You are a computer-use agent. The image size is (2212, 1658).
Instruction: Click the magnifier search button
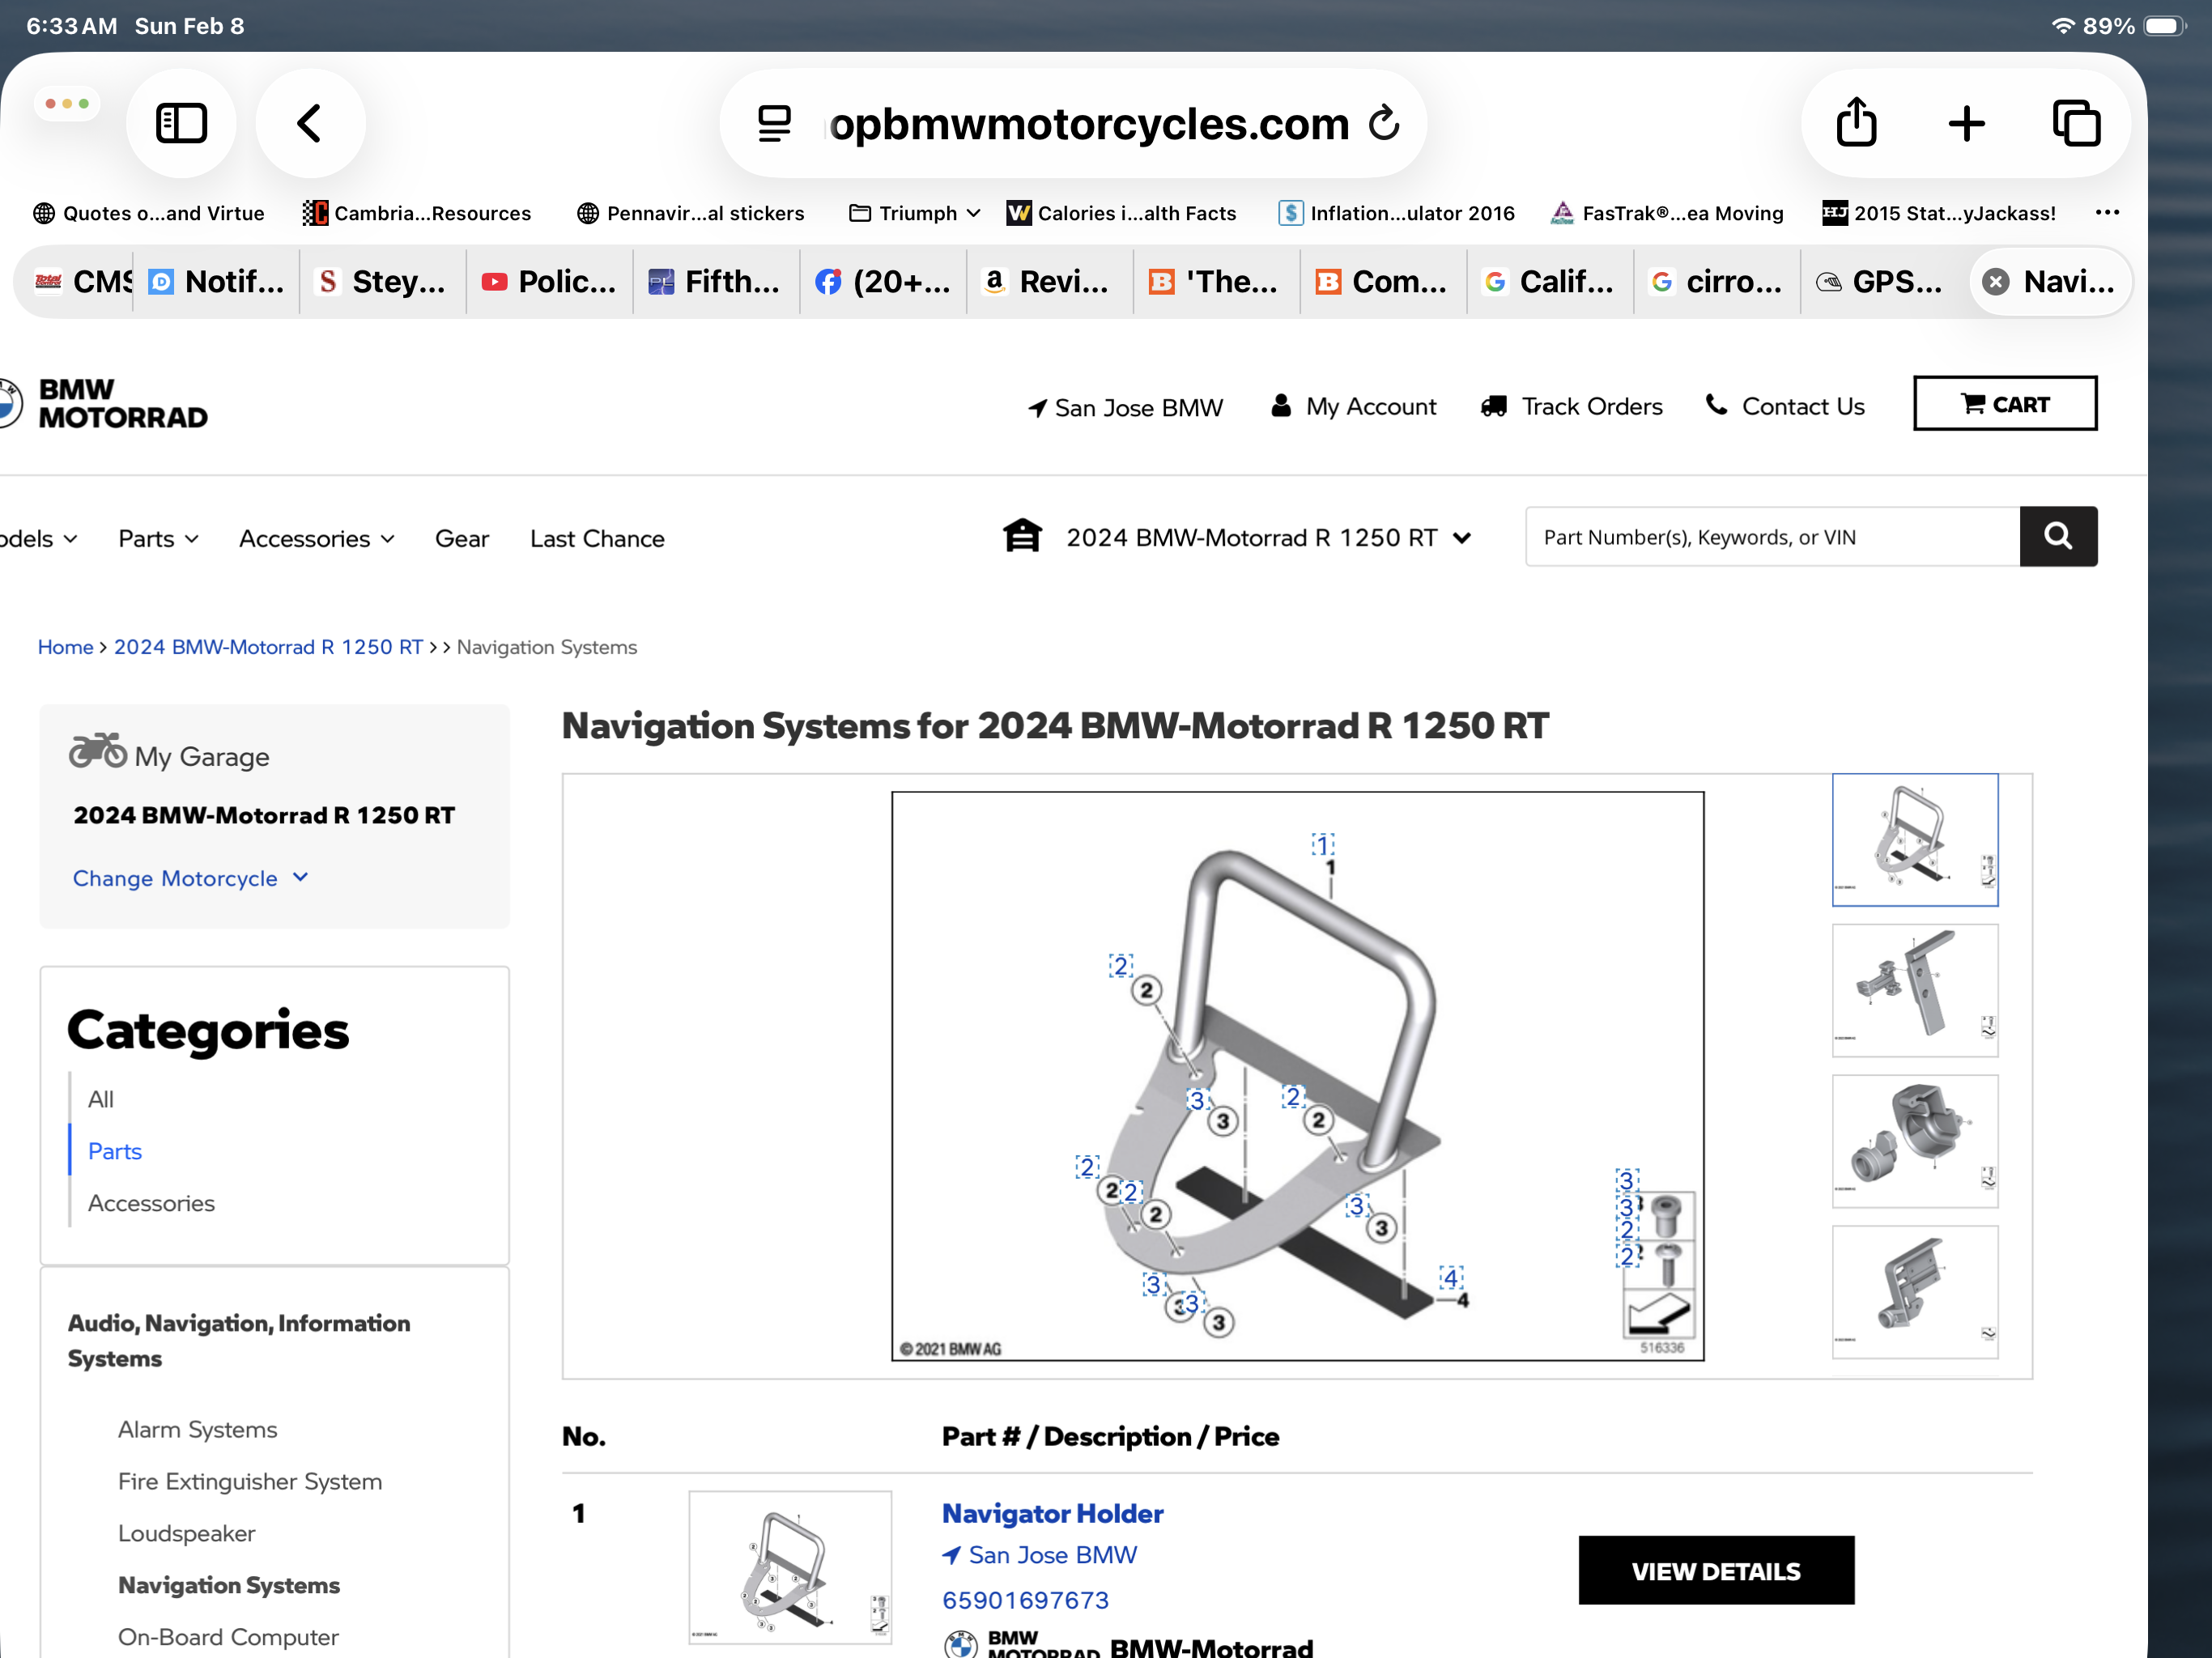(x=2058, y=536)
